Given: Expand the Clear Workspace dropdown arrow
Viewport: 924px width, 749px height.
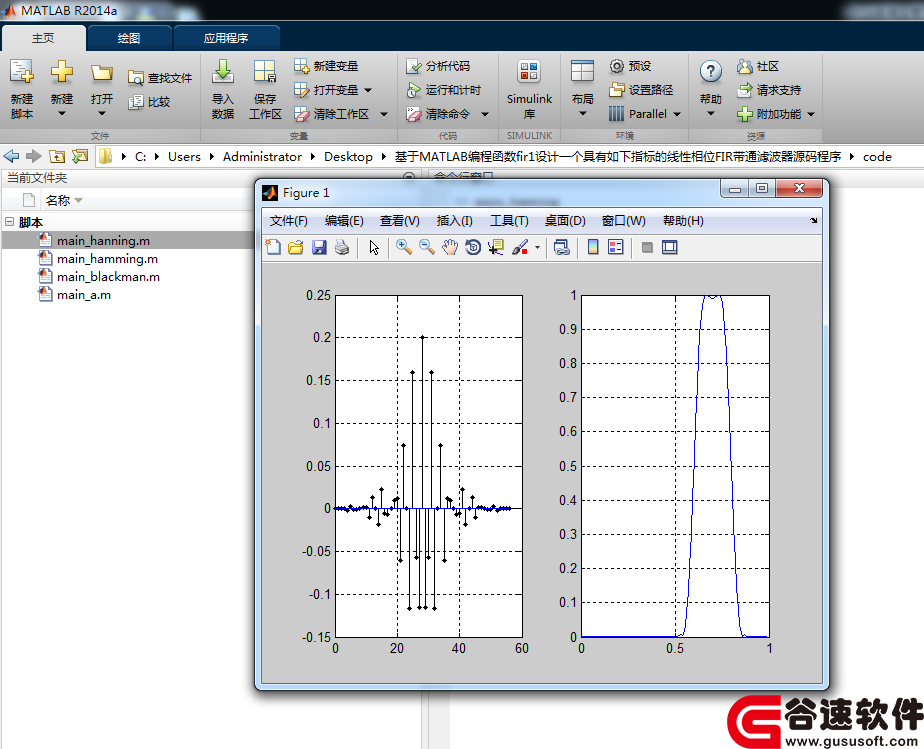Looking at the screenshot, I should pos(384,114).
